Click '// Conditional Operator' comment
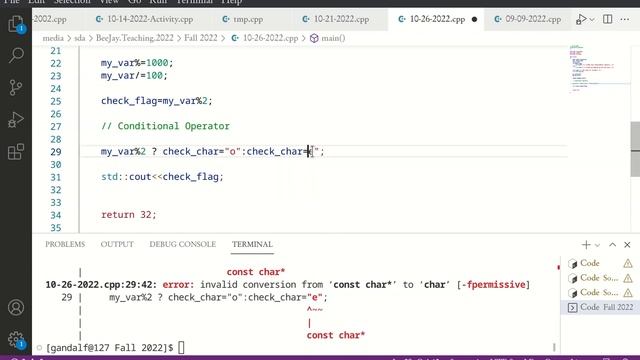640x360 pixels. pos(165,126)
